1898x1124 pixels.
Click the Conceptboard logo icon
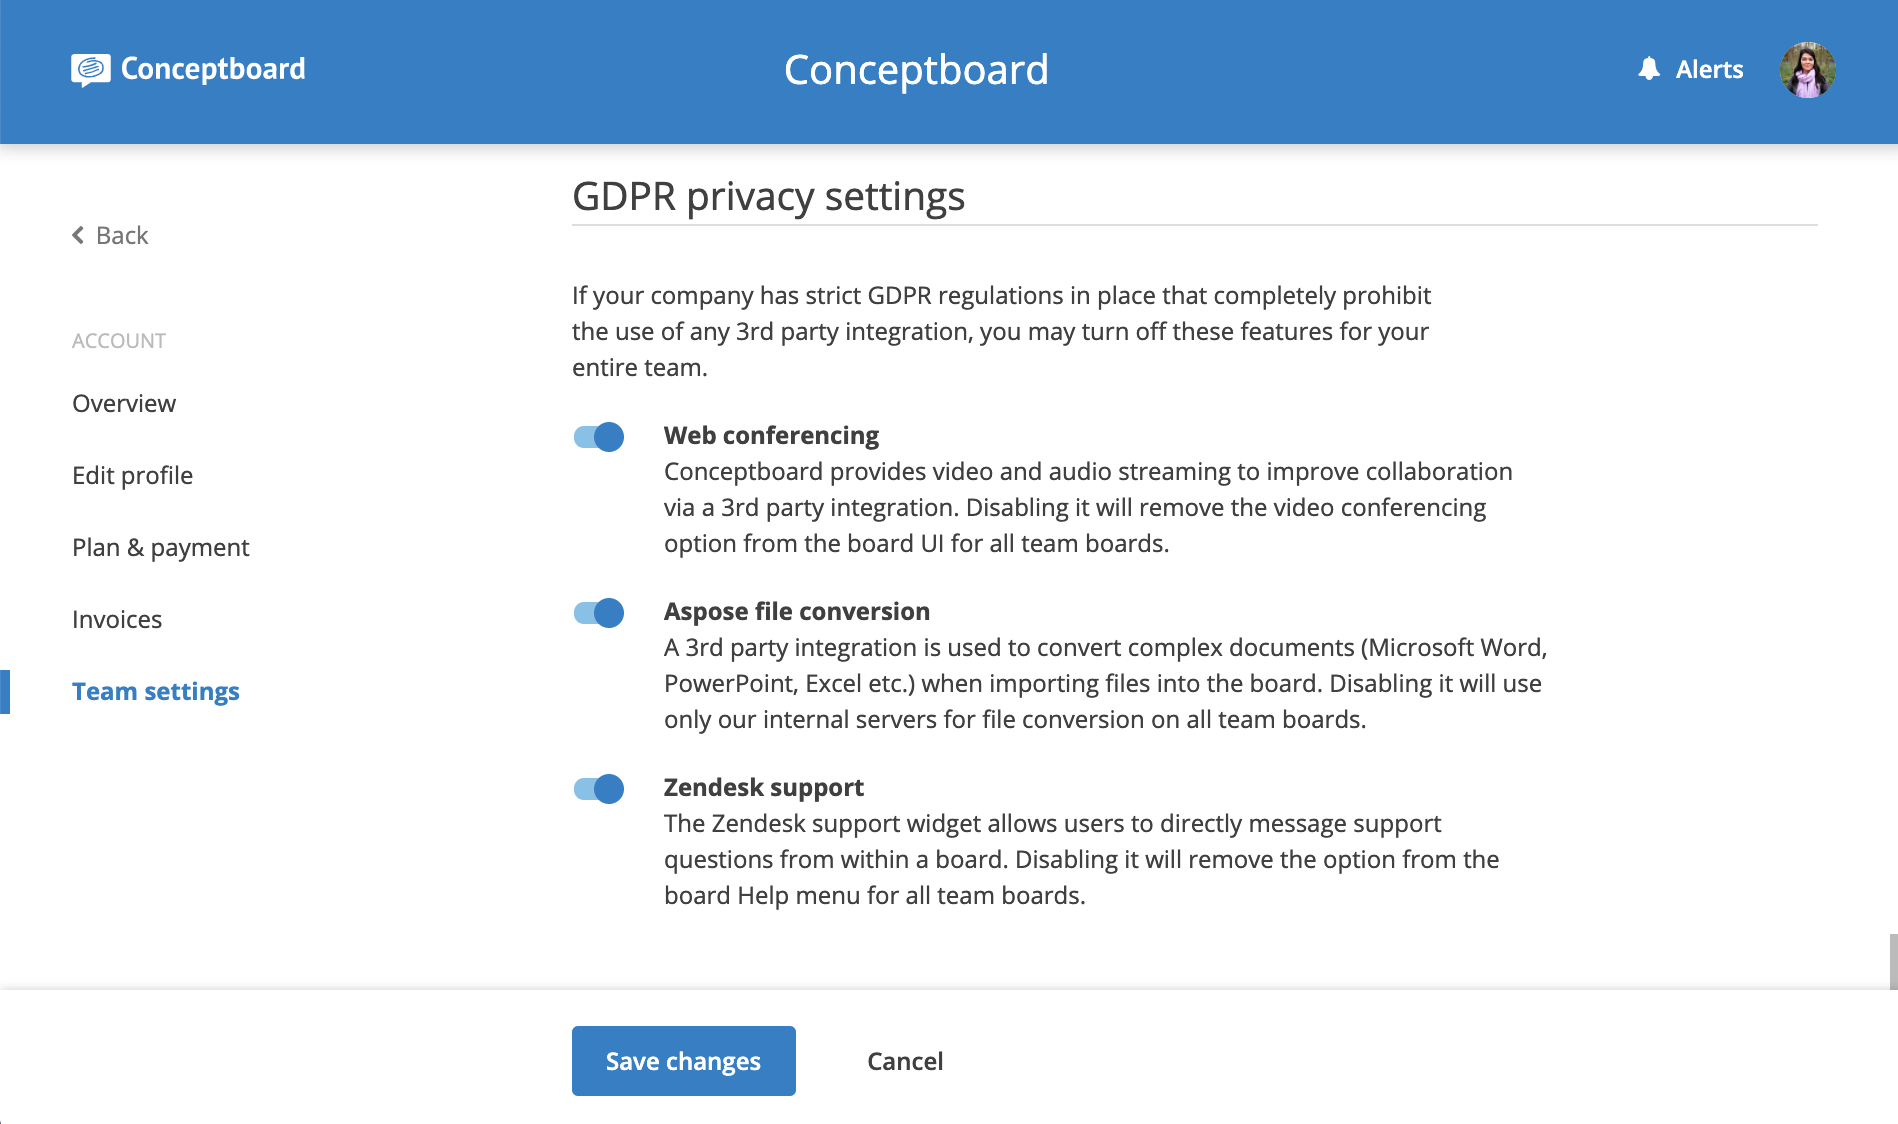pyautogui.click(x=90, y=69)
